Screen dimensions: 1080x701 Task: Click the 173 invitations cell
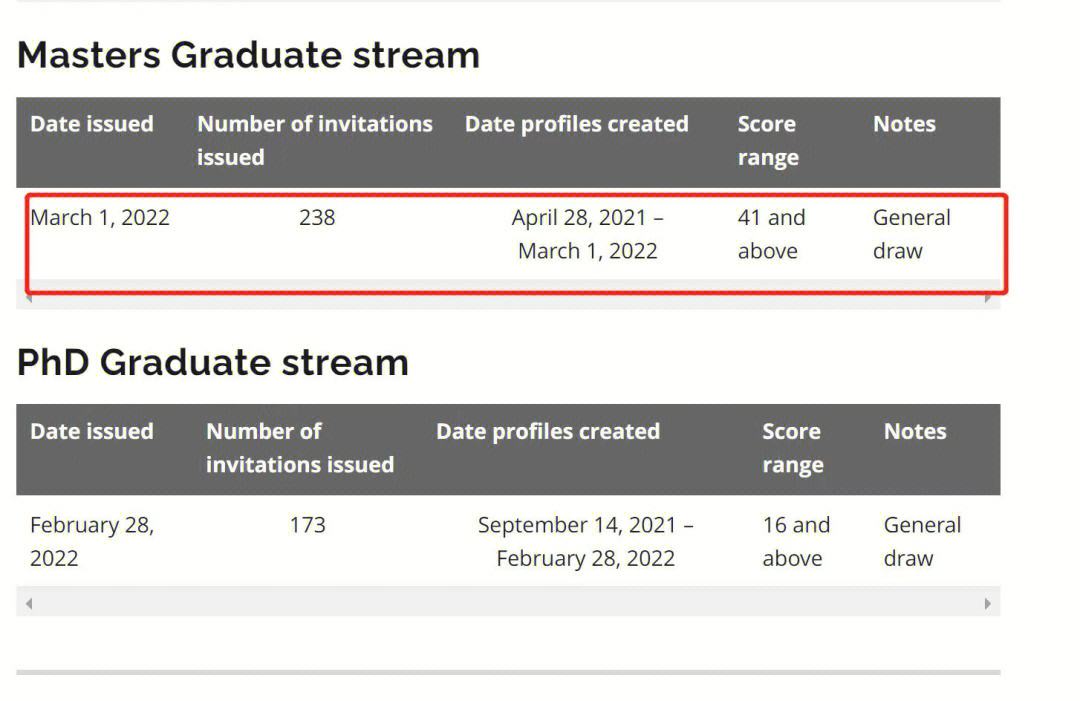[307, 525]
